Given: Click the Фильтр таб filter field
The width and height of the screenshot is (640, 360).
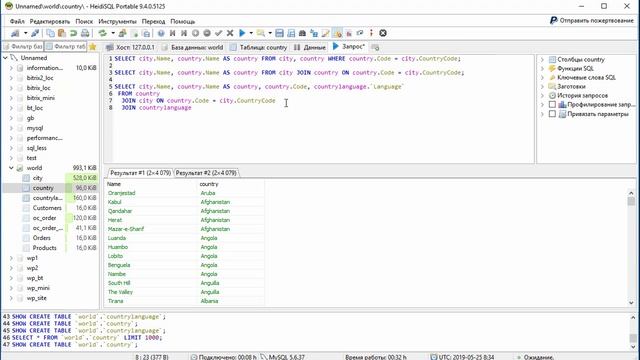Looking at the screenshot, I should tap(66, 47).
